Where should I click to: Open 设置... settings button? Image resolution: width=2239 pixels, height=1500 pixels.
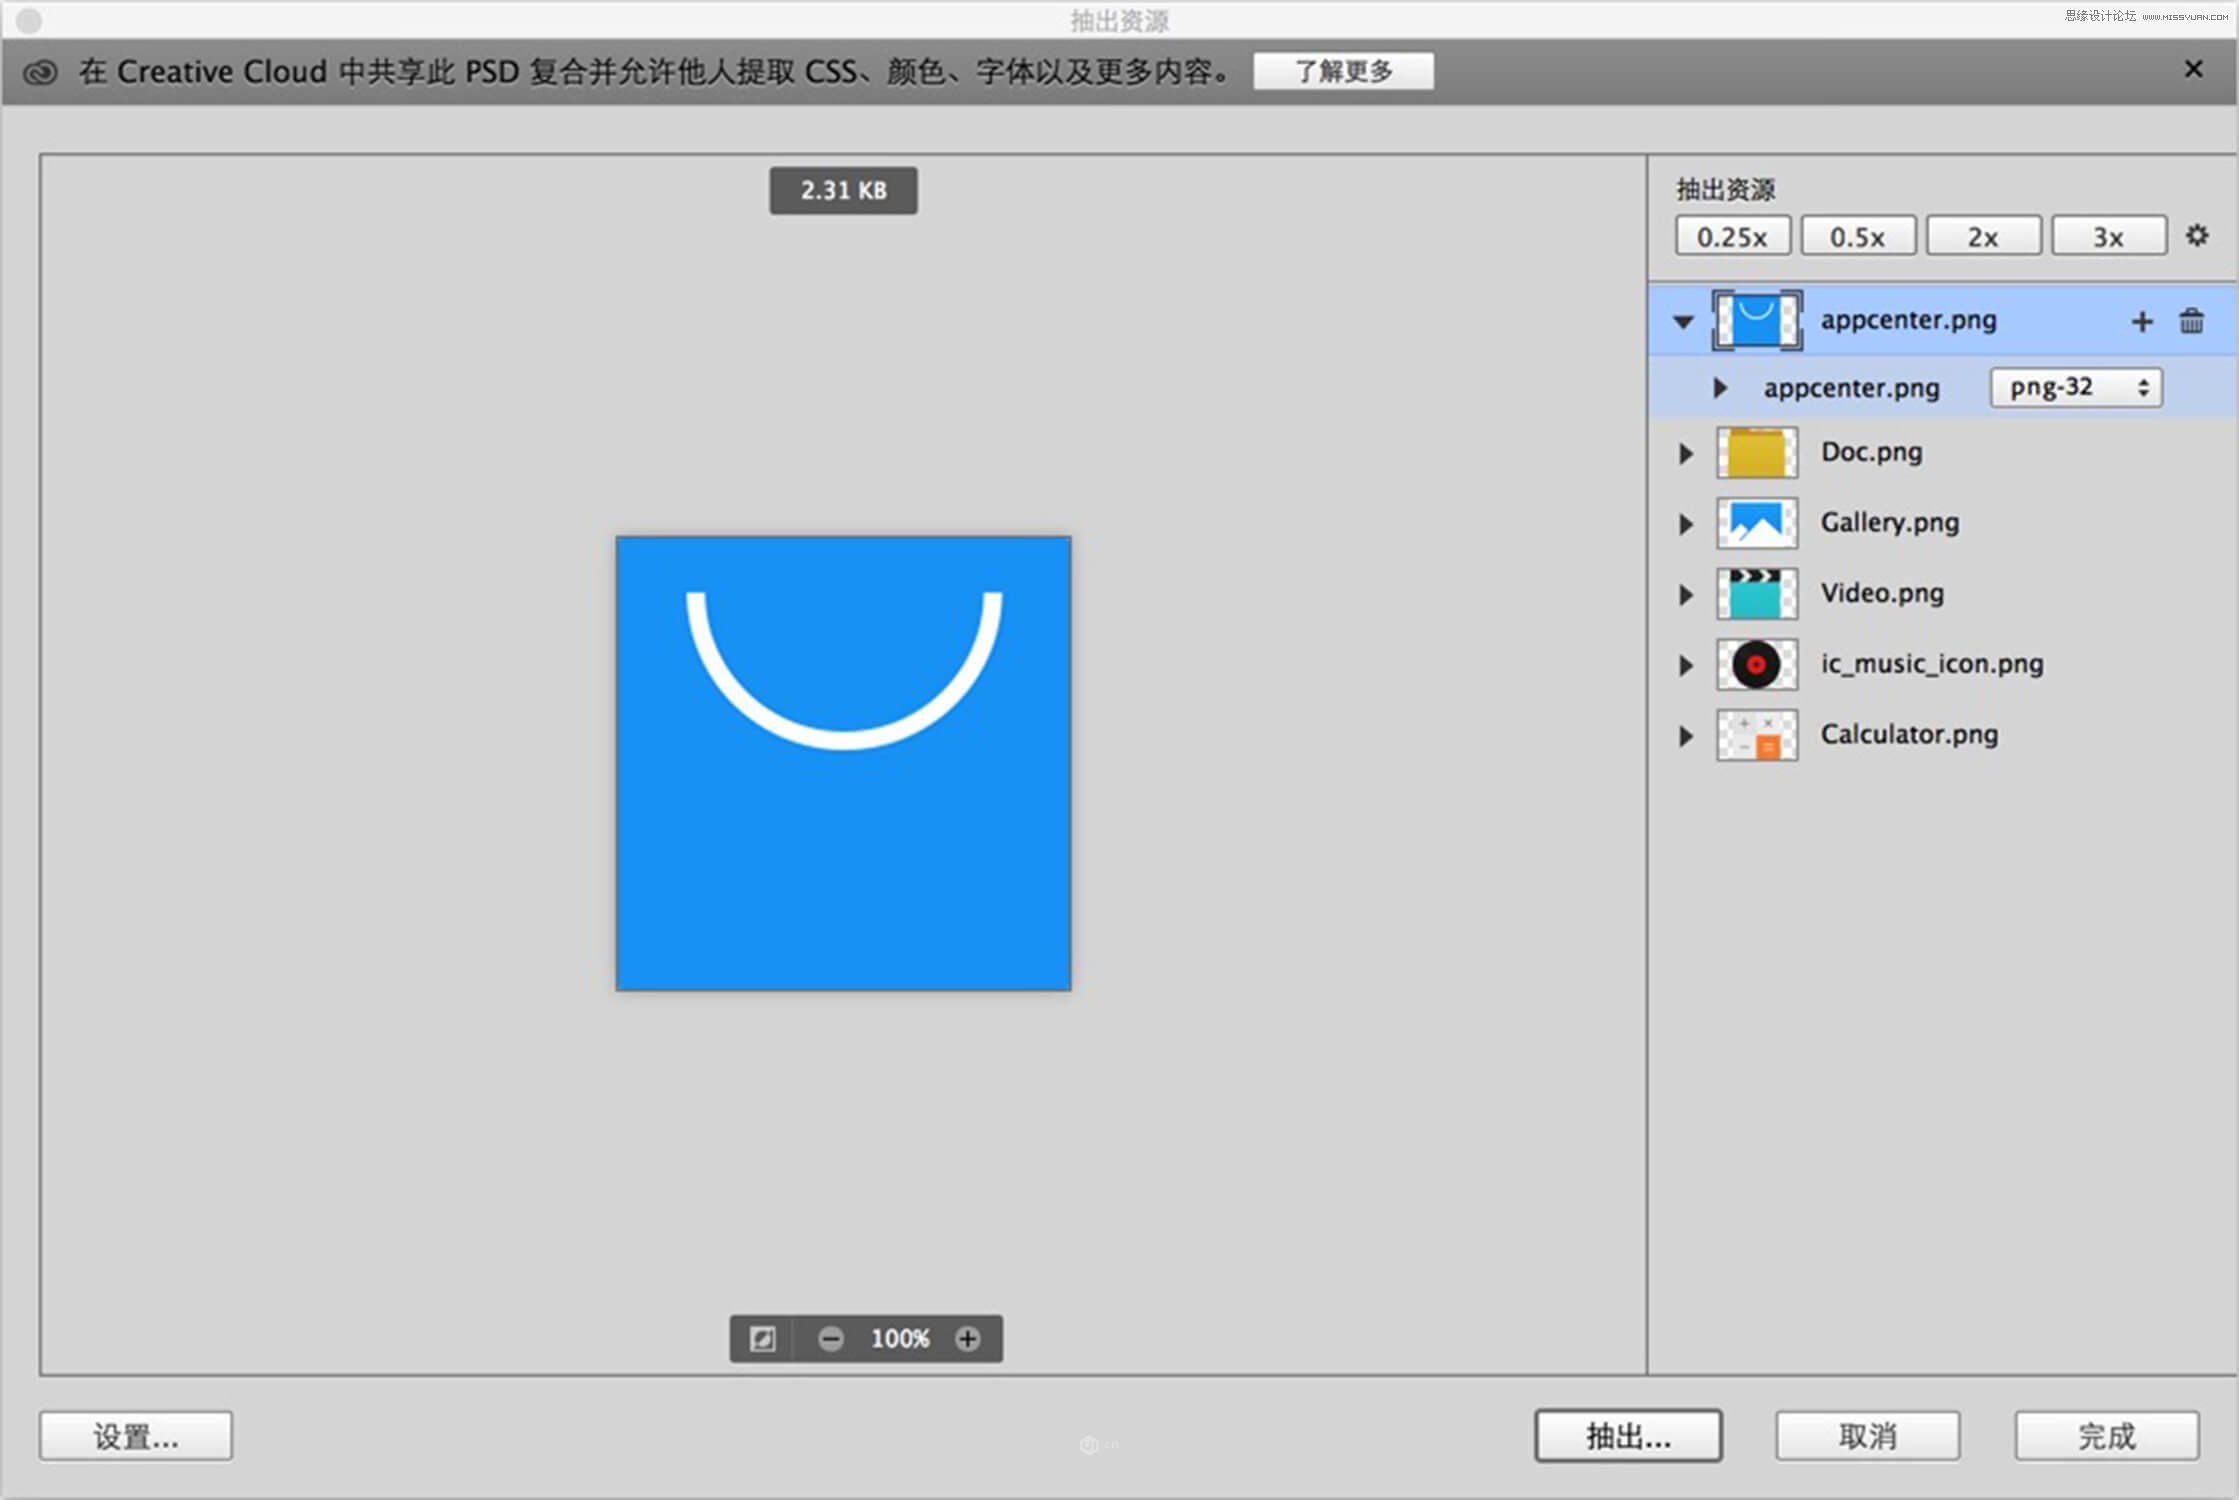pos(136,1437)
